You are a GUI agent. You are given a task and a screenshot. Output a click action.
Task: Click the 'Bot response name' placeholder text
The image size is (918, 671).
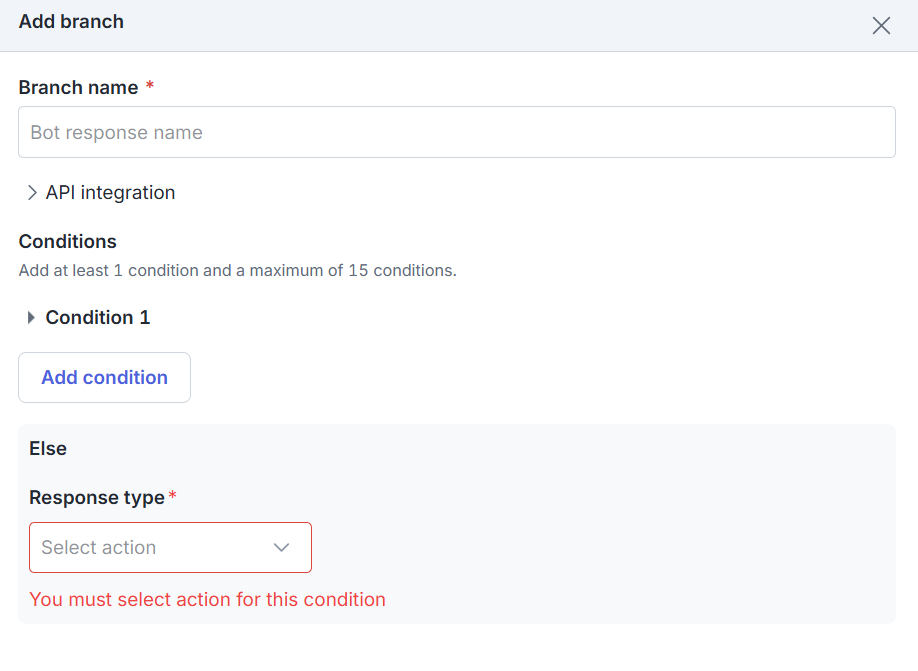[x=117, y=133]
